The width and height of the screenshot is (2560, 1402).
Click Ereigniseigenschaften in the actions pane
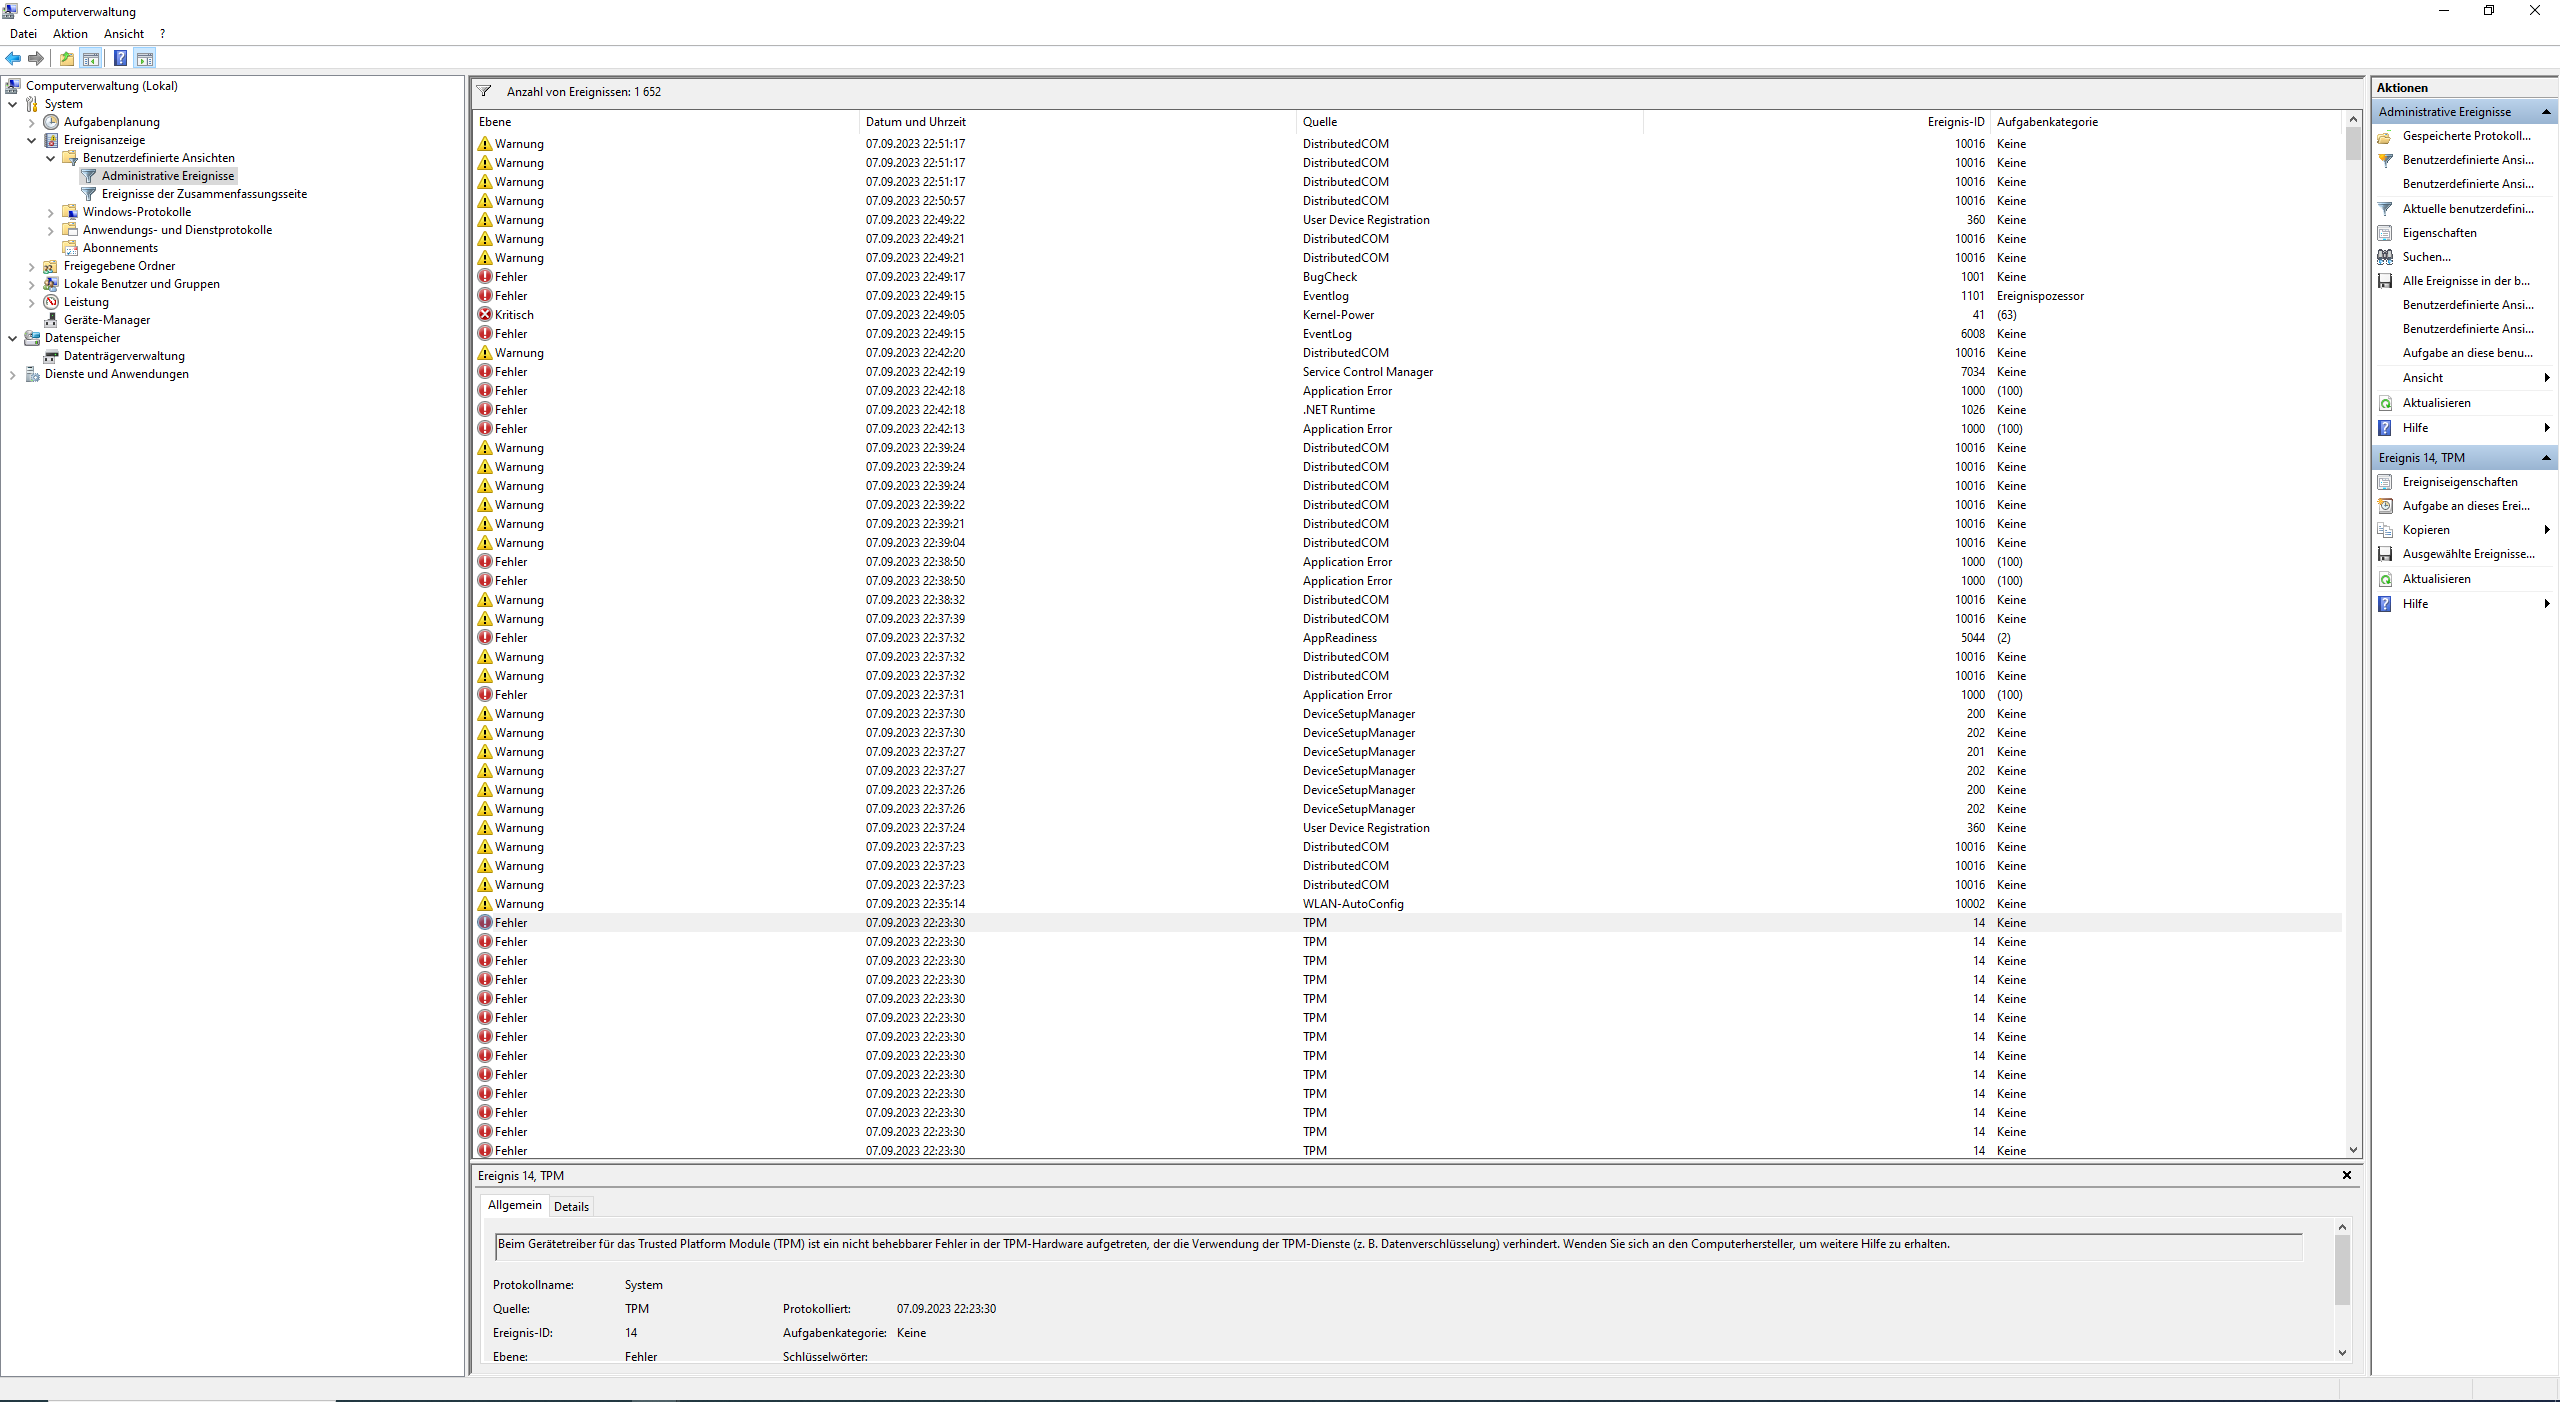pyautogui.click(x=2459, y=482)
